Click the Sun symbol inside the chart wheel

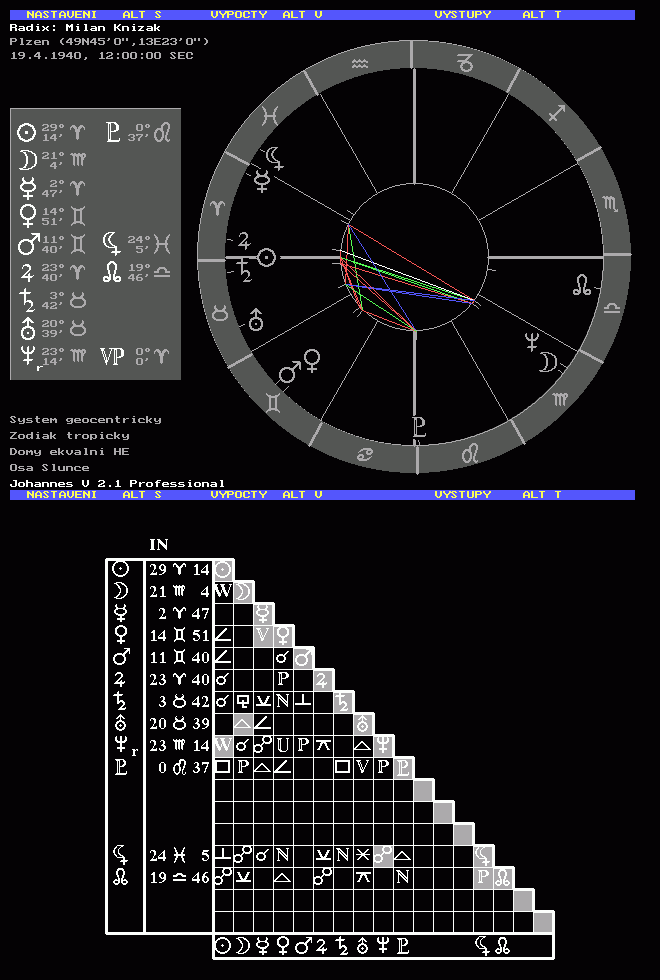[x=266, y=257]
